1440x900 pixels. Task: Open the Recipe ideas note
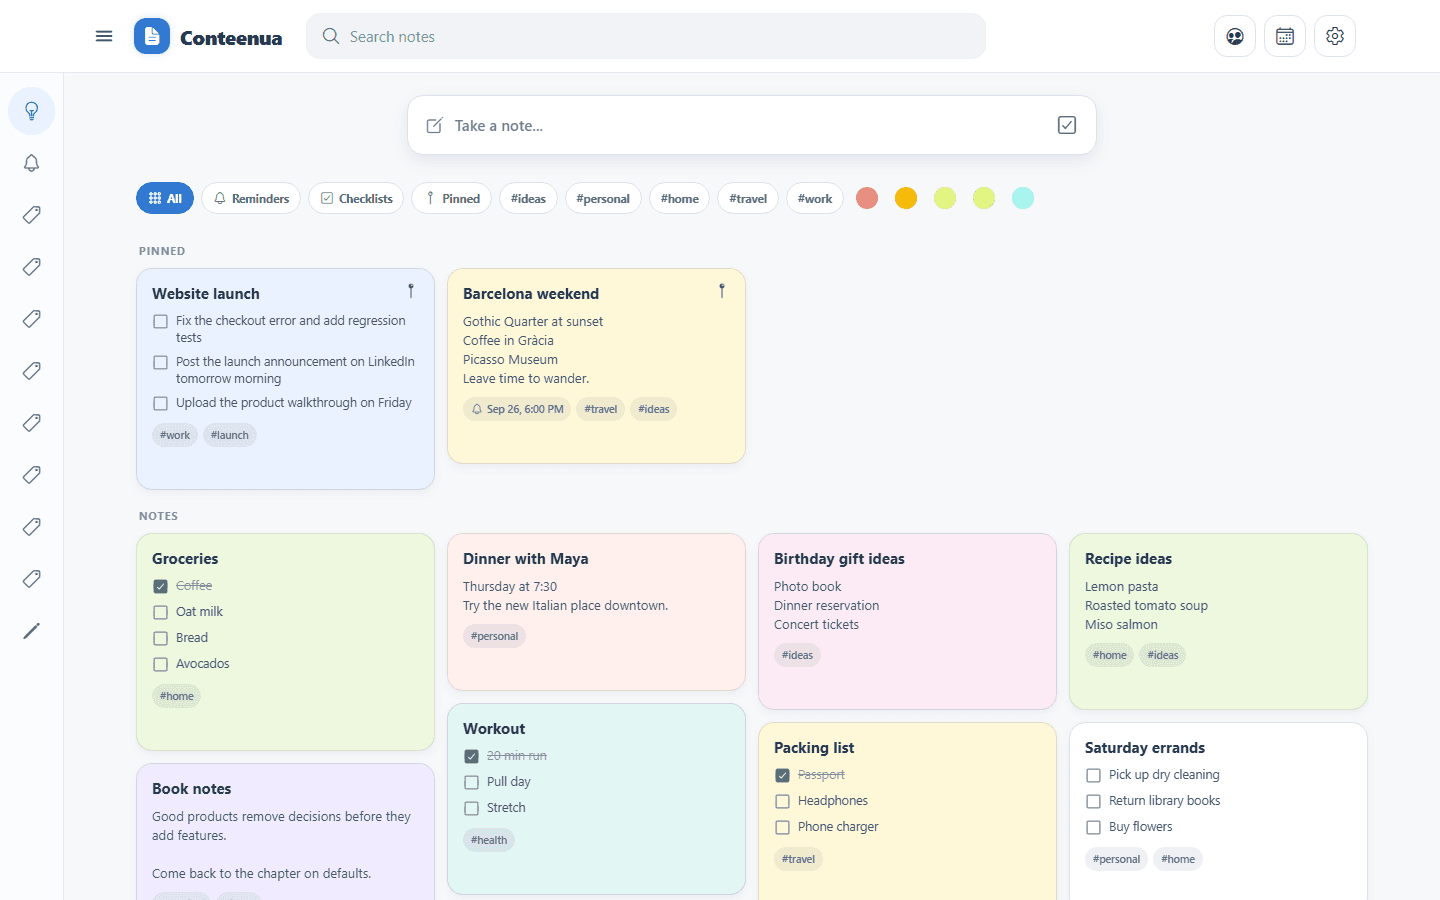coord(1218,621)
